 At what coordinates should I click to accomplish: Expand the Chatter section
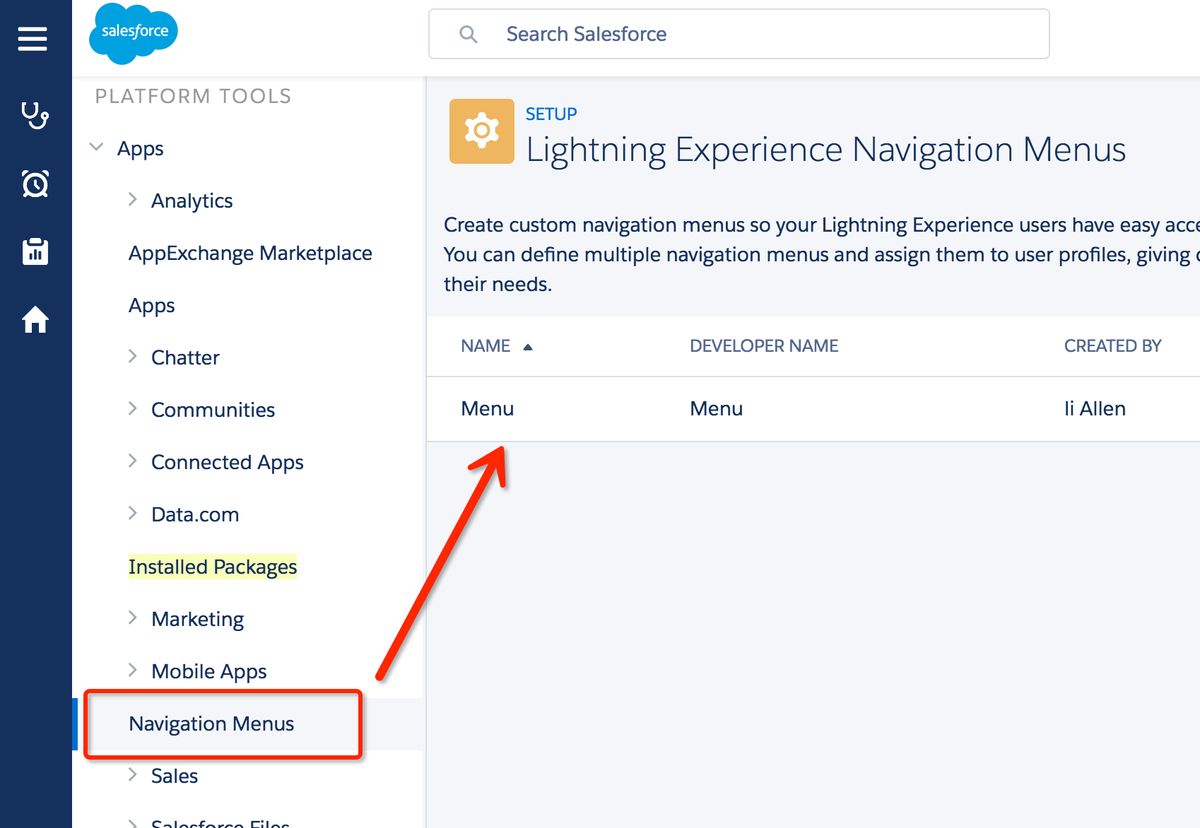[133, 357]
